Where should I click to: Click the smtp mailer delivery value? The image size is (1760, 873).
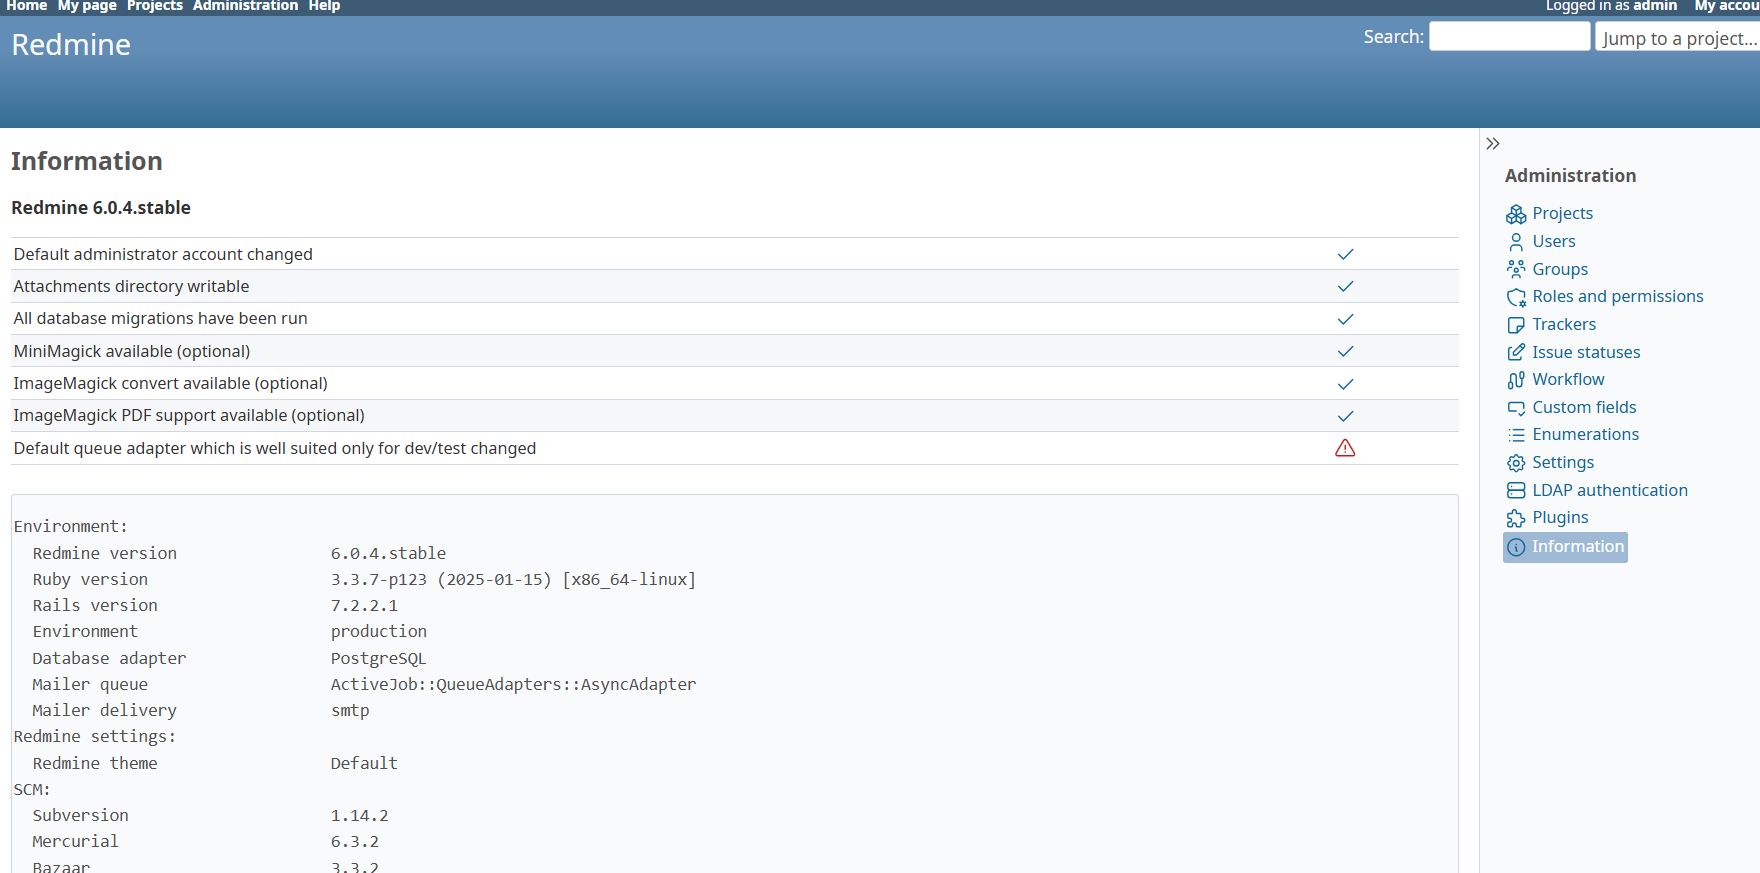(350, 711)
